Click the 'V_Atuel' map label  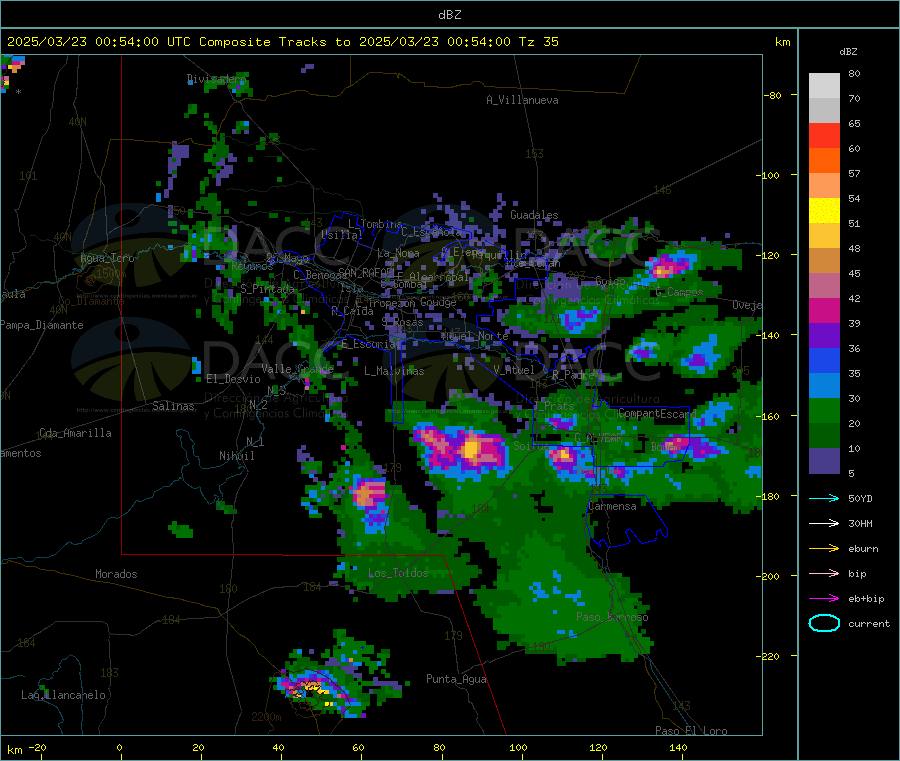point(513,370)
